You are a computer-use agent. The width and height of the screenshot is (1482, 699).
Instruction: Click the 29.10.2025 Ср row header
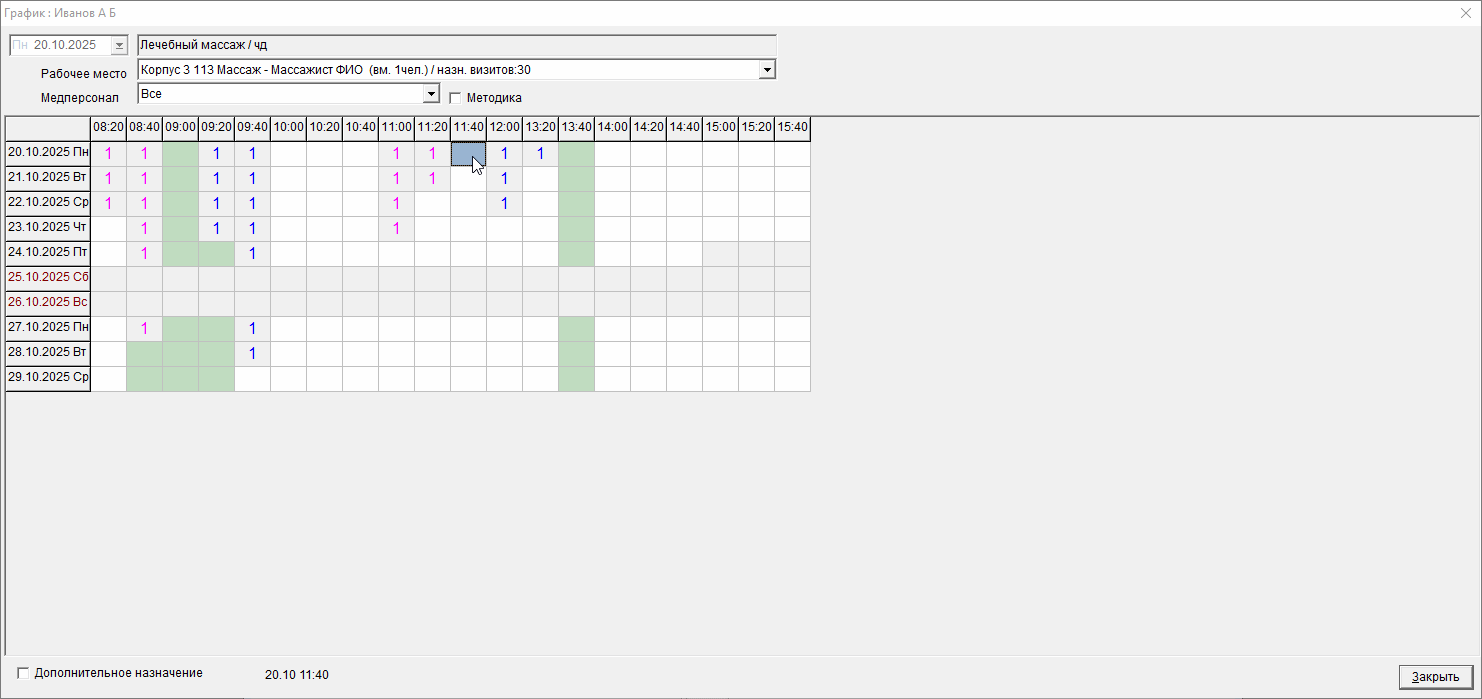48,379
